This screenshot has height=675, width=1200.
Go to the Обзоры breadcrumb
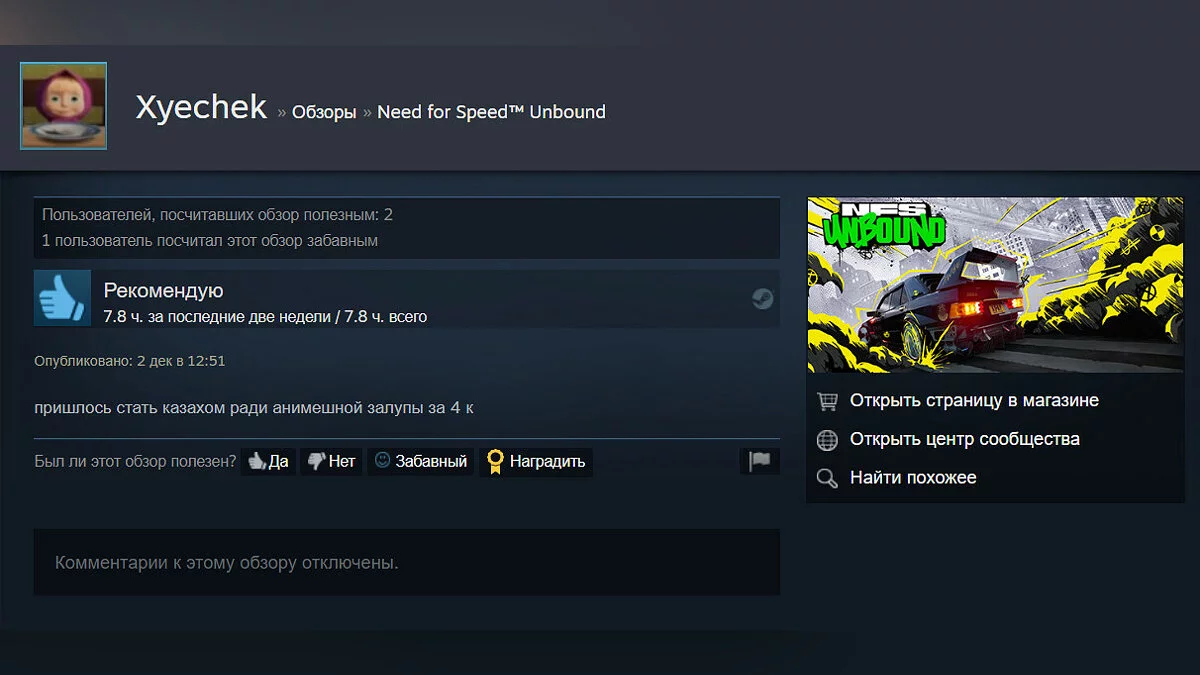(x=324, y=112)
